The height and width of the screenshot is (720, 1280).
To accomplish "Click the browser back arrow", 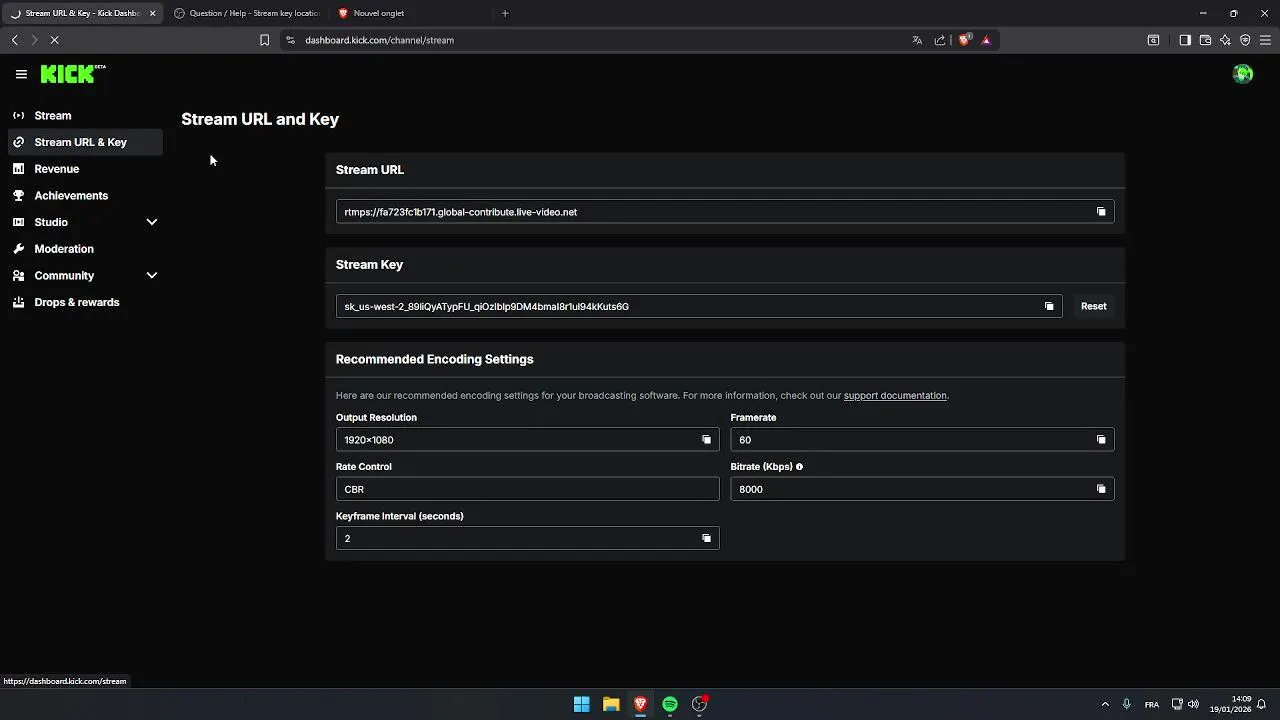I will (x=14, y=40).
